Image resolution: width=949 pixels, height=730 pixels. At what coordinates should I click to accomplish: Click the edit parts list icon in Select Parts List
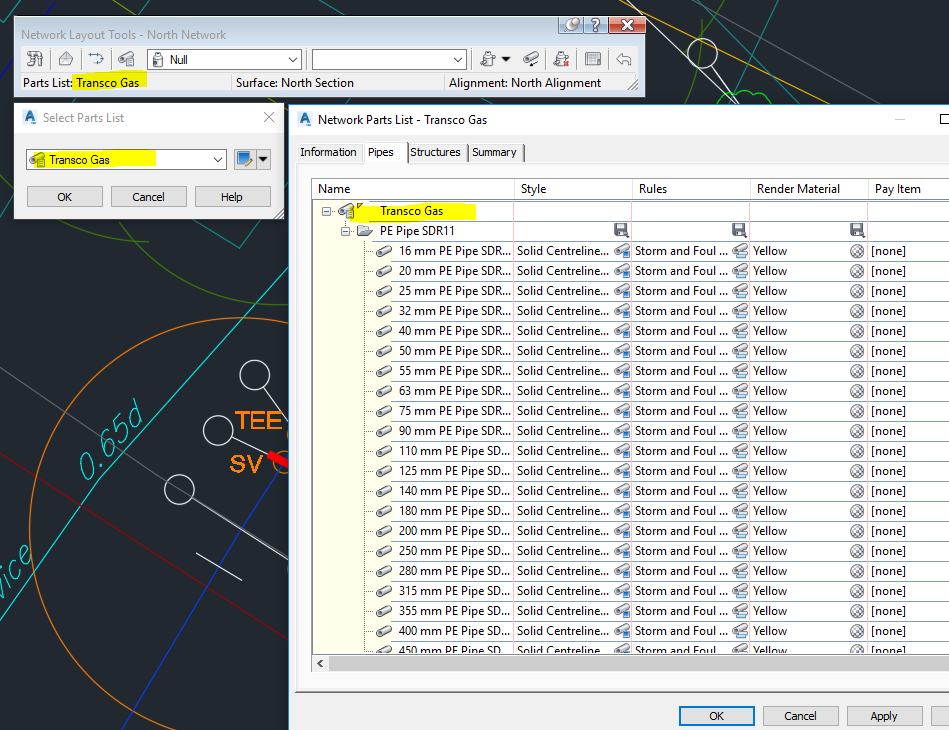click(x=245, y=159)
